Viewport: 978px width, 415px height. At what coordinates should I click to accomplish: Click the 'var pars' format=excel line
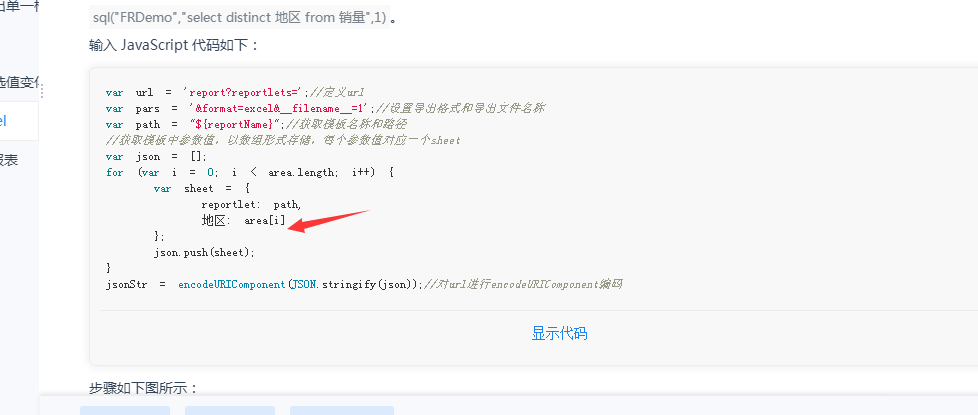coord(326,108)
